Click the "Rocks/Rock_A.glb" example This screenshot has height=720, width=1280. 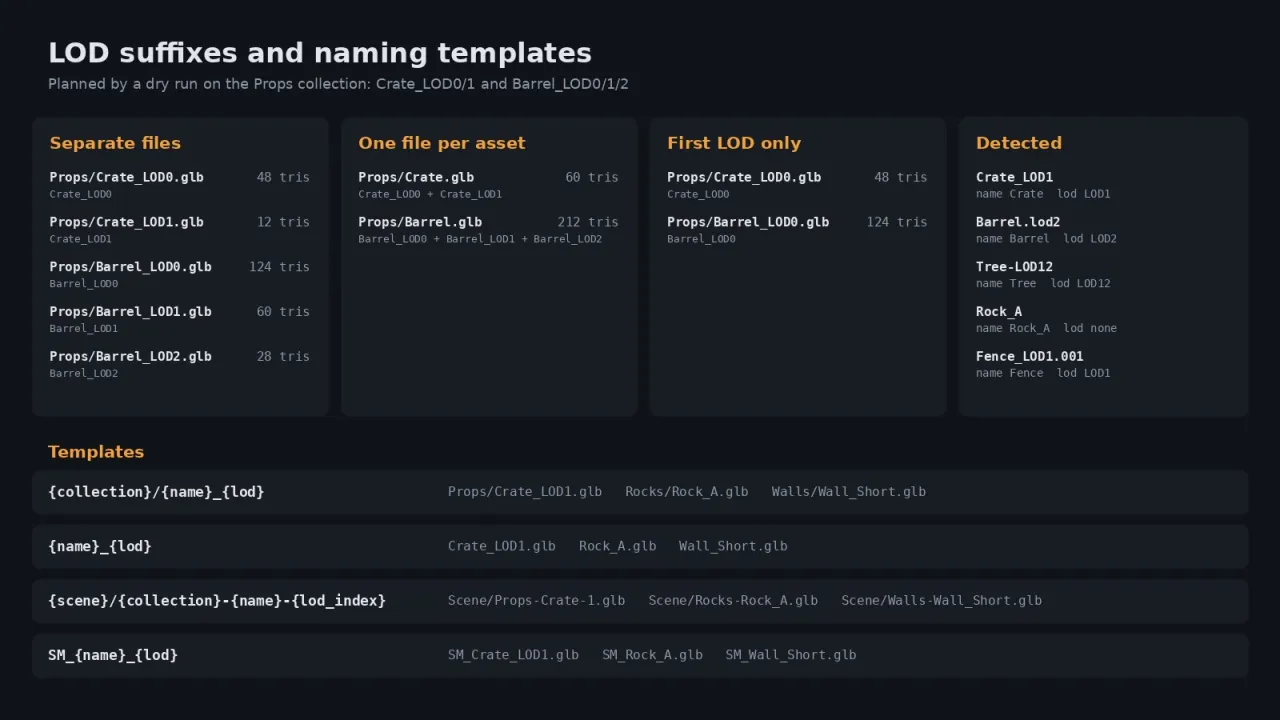pyautogui.click(x=687, y=492)
